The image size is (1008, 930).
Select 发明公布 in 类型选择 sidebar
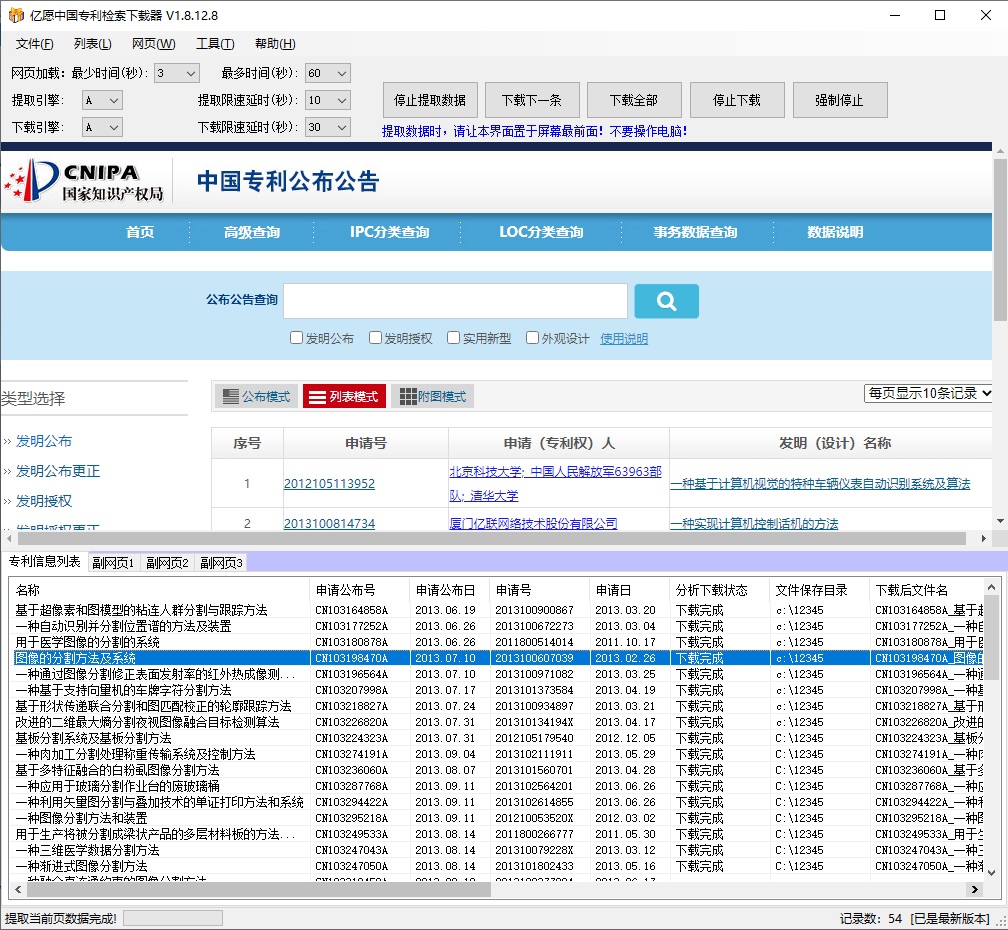pyautogui.click(x=44, y=441)
